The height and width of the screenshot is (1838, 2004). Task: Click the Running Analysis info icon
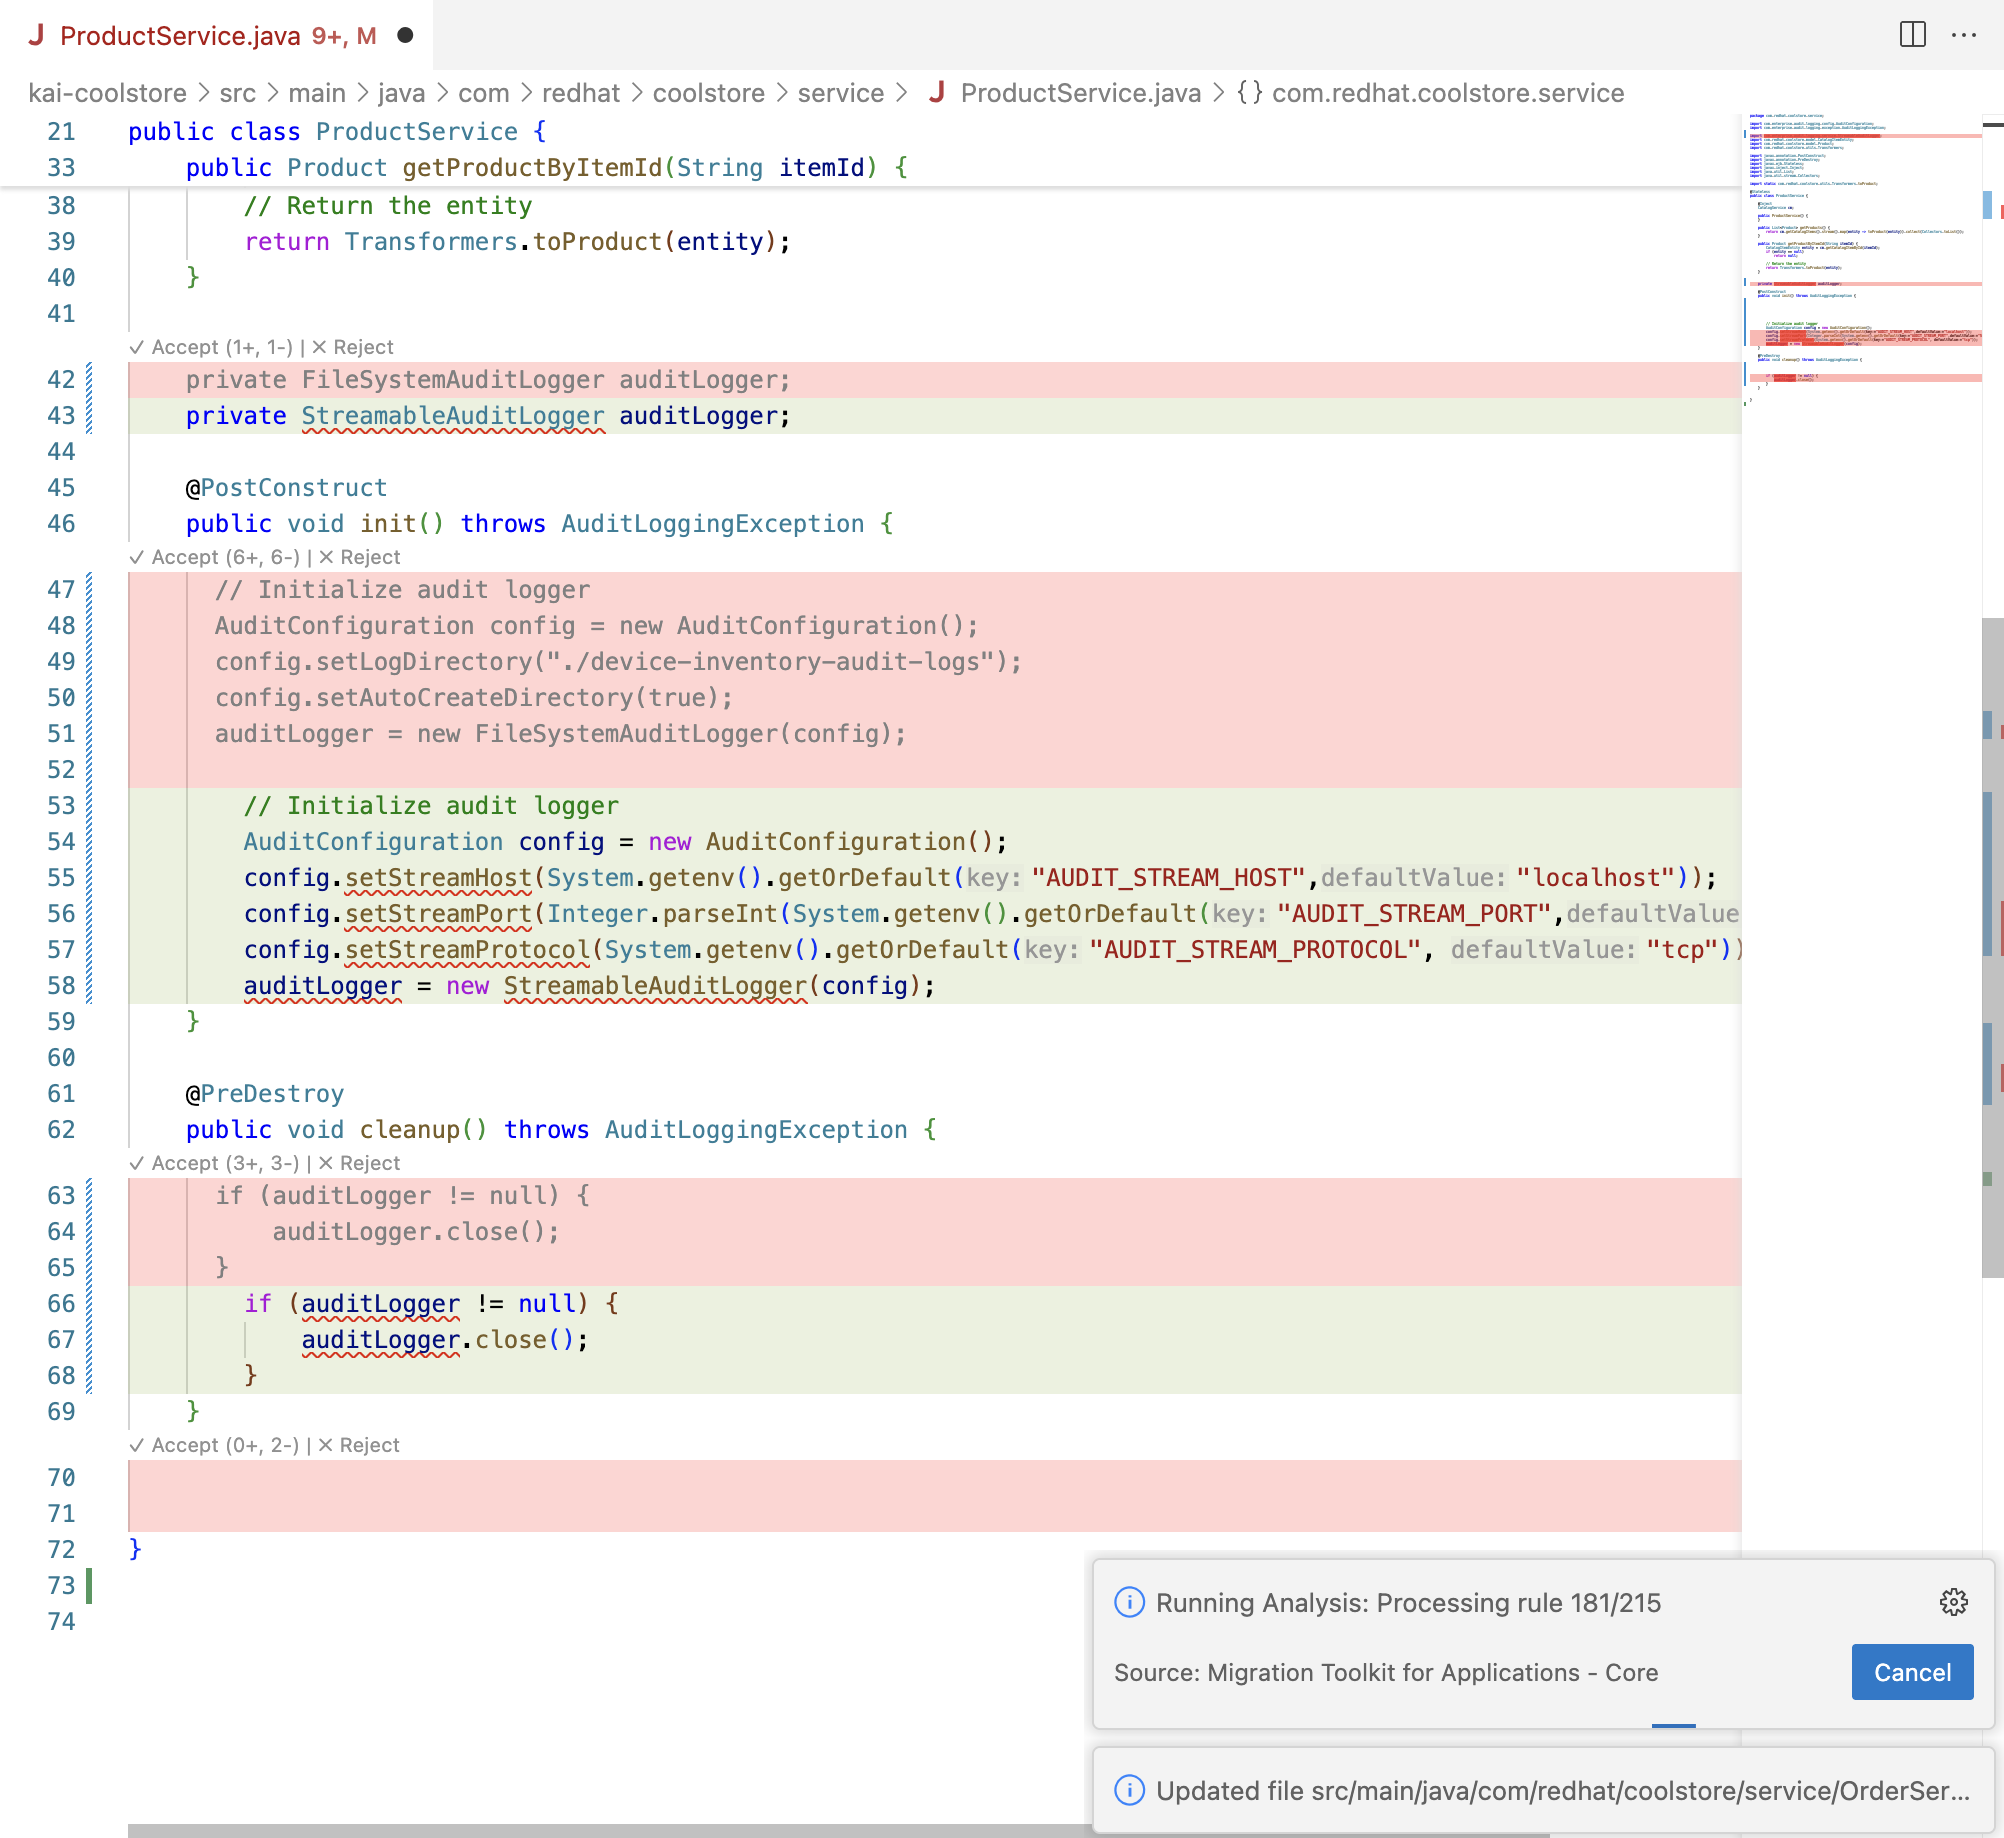tap(1129, 1602)
